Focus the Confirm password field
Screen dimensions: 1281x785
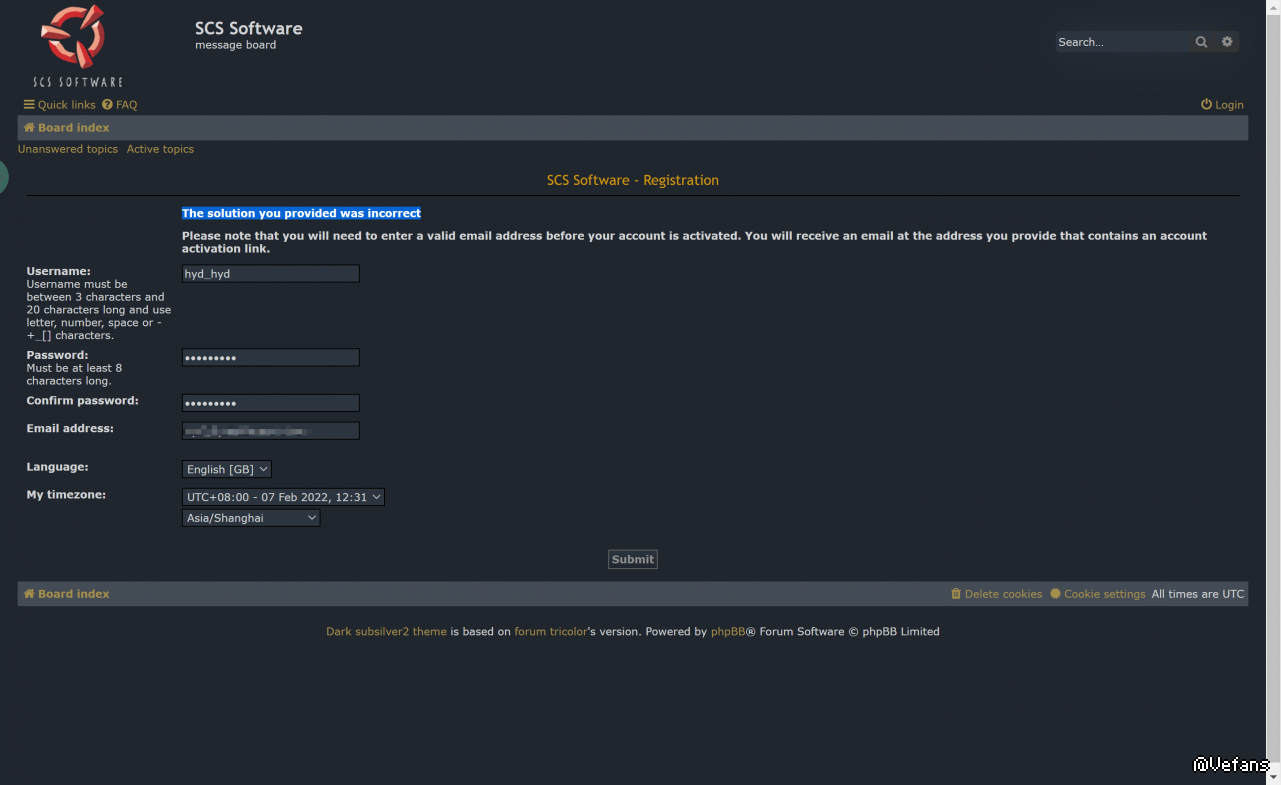(270, 403)
